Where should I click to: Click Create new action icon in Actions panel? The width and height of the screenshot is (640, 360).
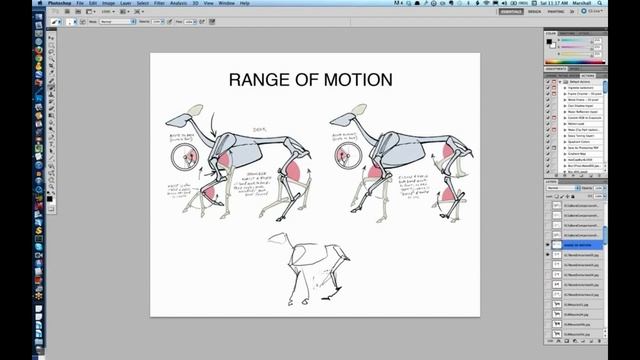[591, 175]
